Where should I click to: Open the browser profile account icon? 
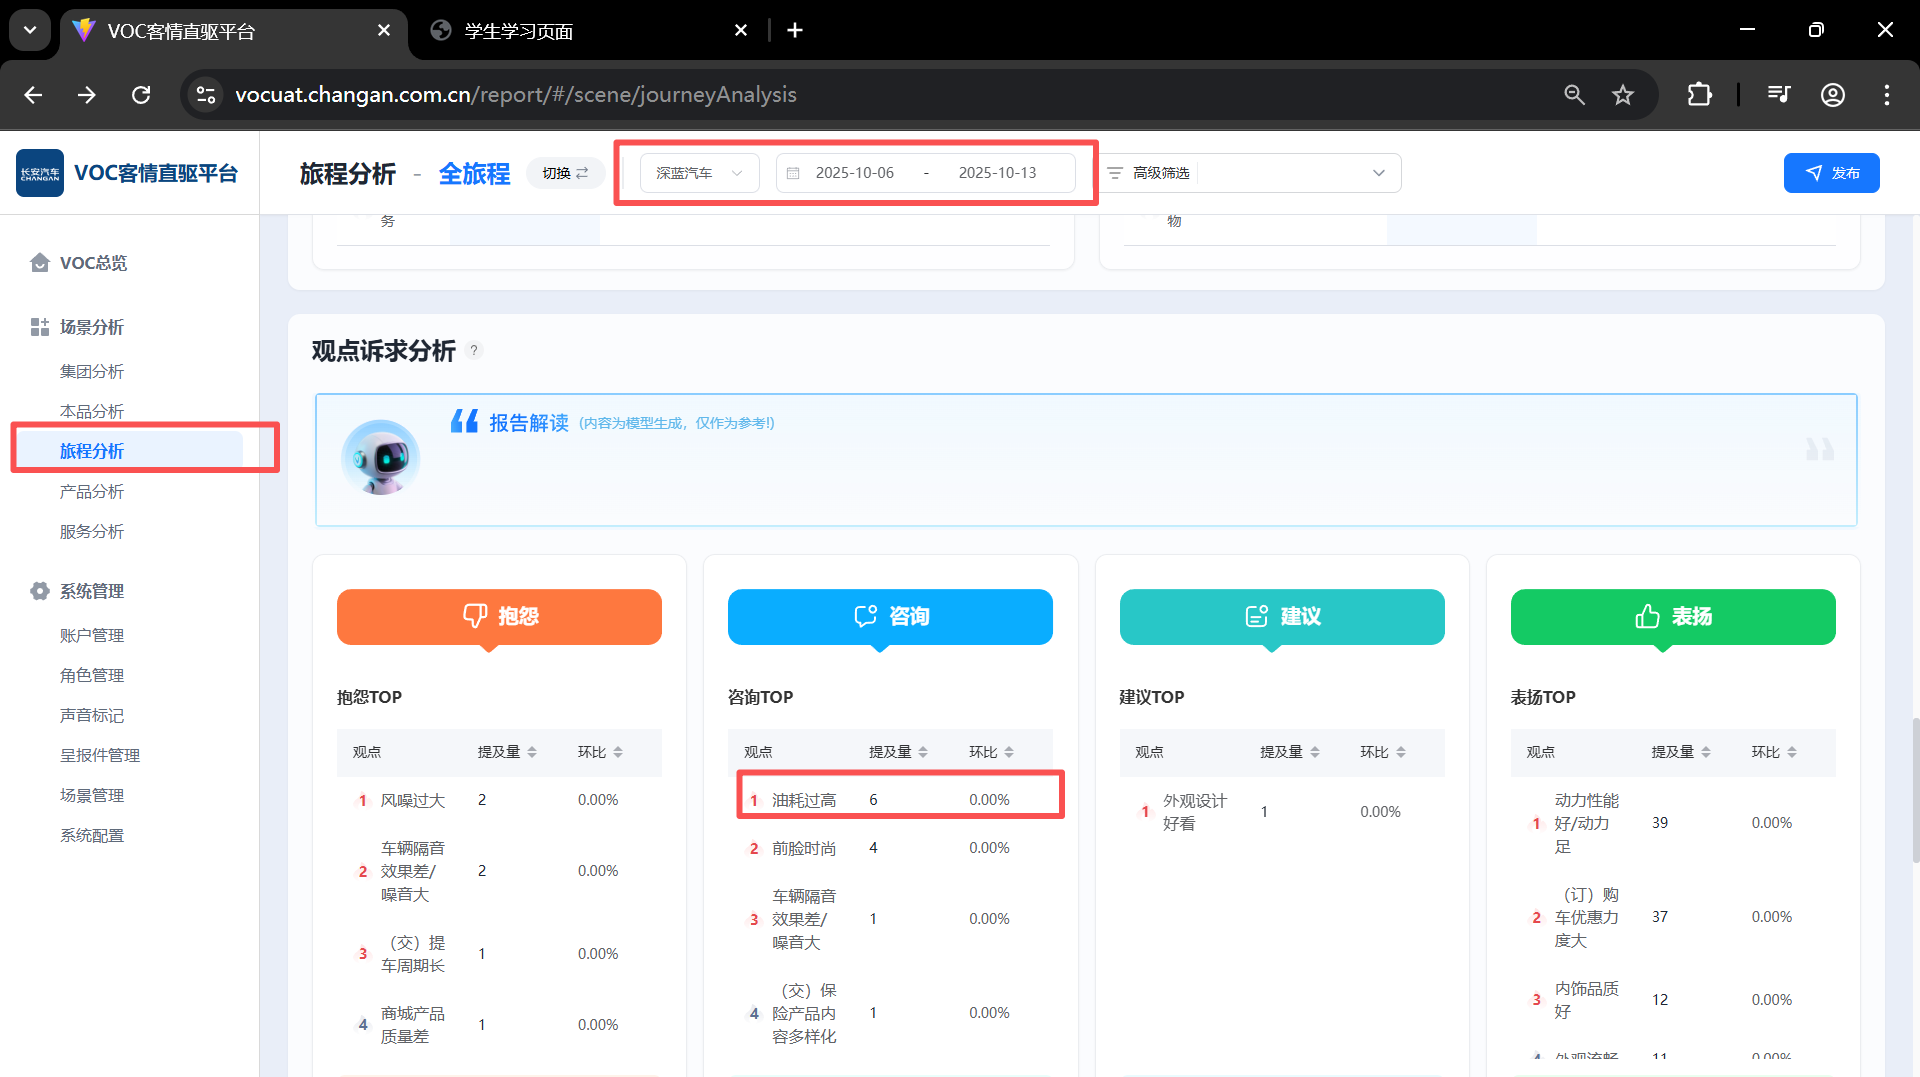coord(1832,95)
